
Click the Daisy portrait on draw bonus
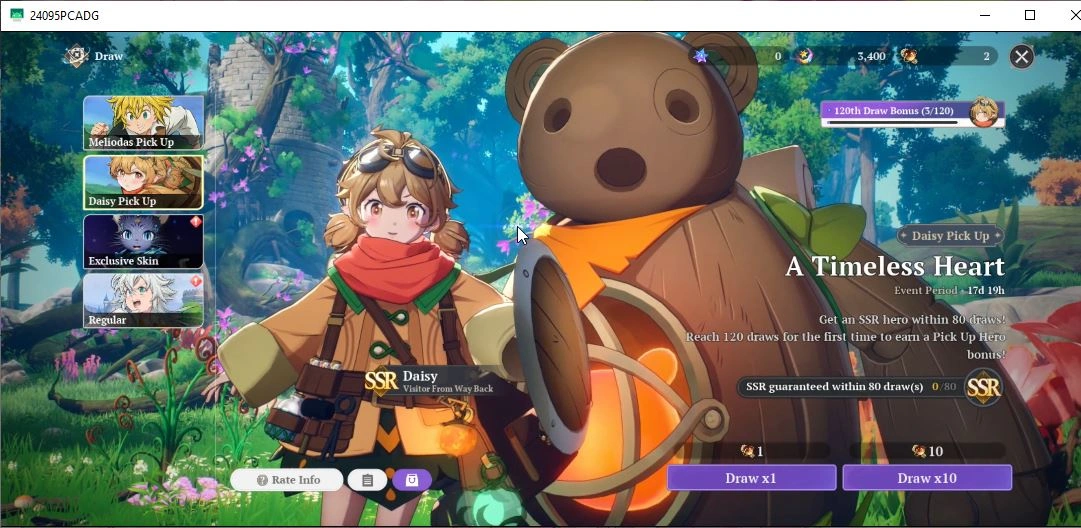[x=984, y=112]
